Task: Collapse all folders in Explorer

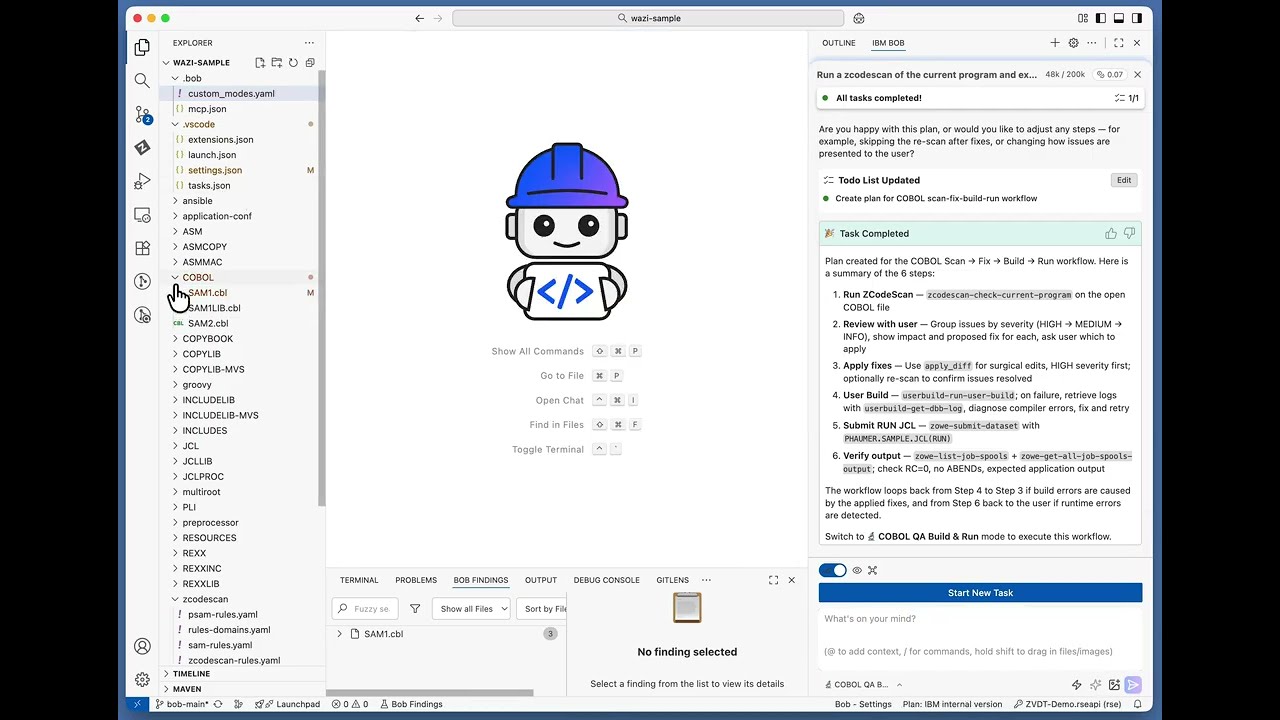Action: 309,62
